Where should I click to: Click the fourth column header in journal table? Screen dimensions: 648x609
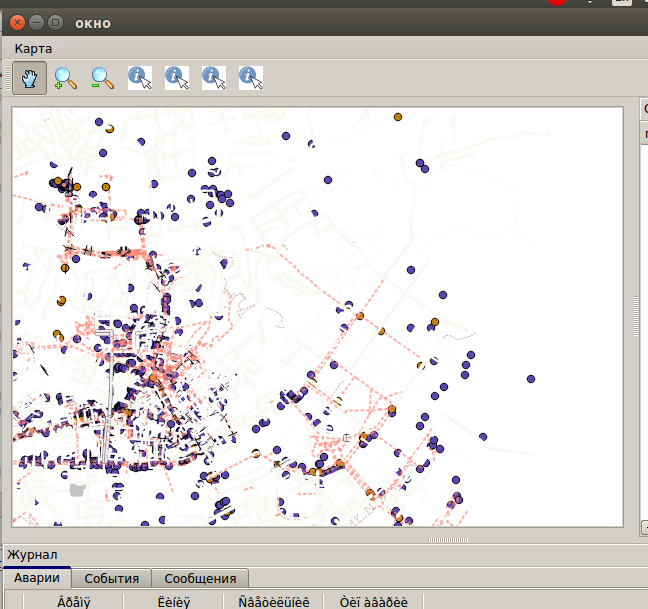coord(373,601)
